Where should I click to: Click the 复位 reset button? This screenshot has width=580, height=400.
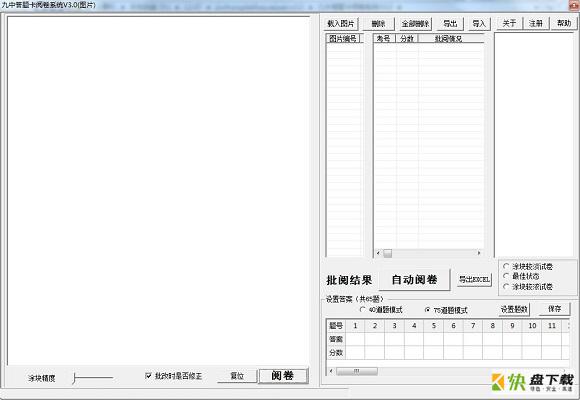click(x=237, y=376)
